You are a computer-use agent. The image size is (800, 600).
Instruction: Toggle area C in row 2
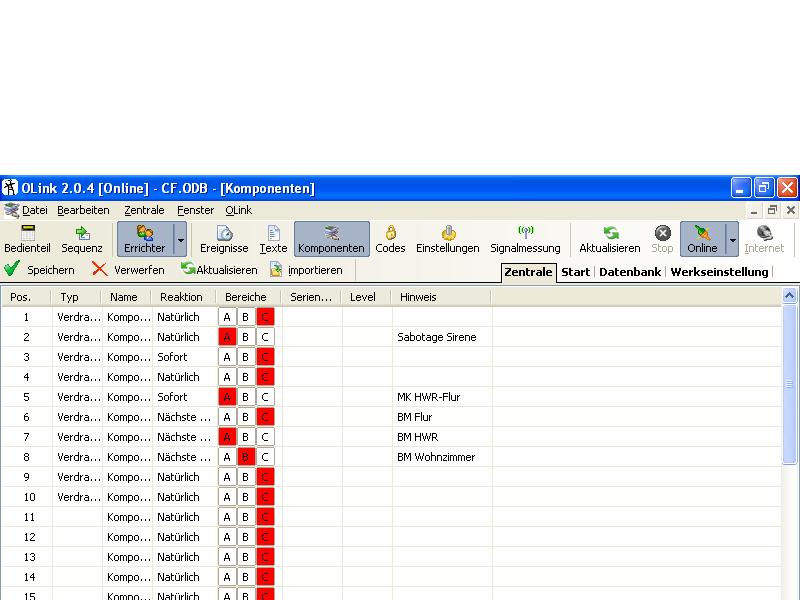point(265,337)
